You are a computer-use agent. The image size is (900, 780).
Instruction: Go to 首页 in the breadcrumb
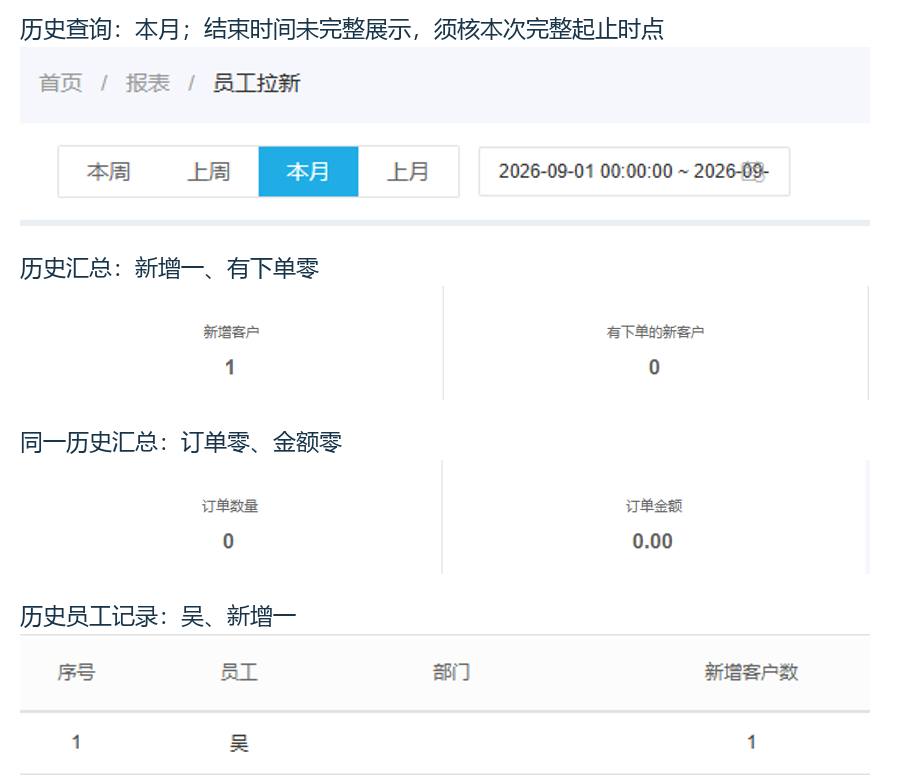(x=61, y=83)
